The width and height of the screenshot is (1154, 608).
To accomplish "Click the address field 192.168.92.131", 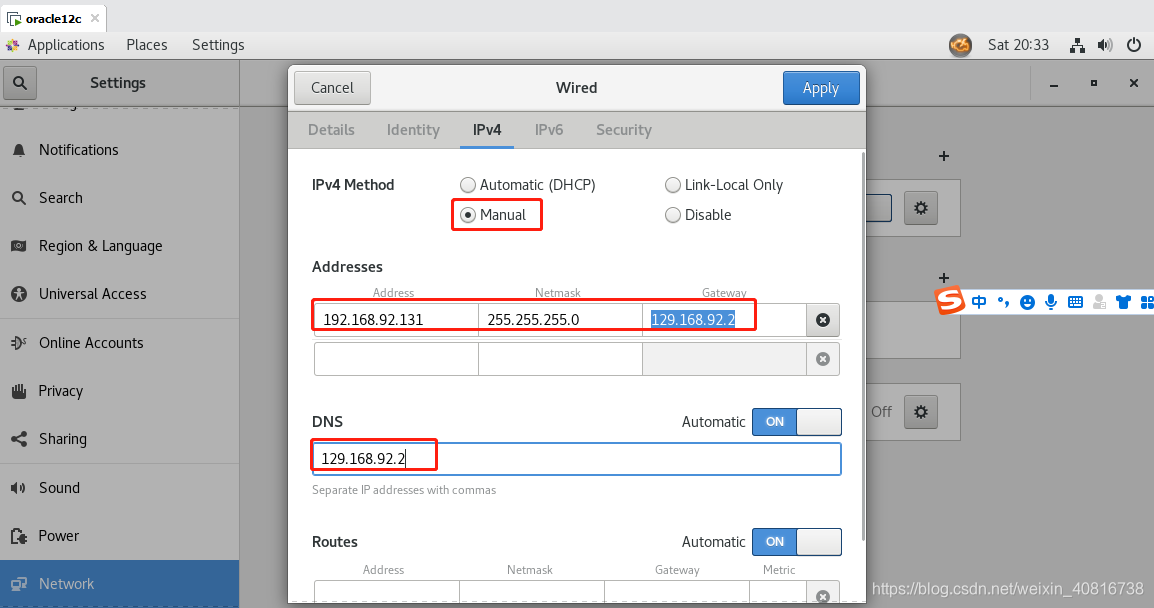I will coord(396,319).
